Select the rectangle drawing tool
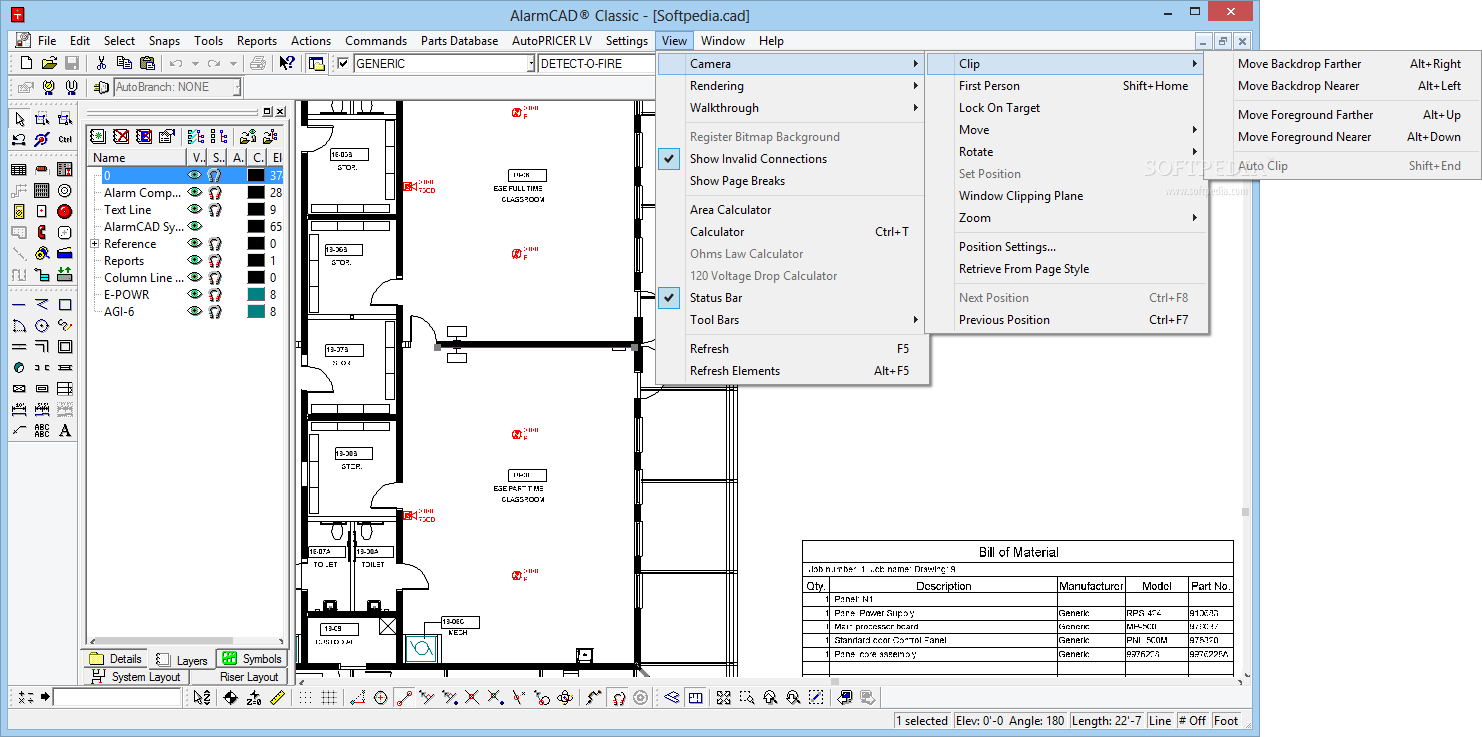This screenshot has height=737, width=1482. click(65, 304)
